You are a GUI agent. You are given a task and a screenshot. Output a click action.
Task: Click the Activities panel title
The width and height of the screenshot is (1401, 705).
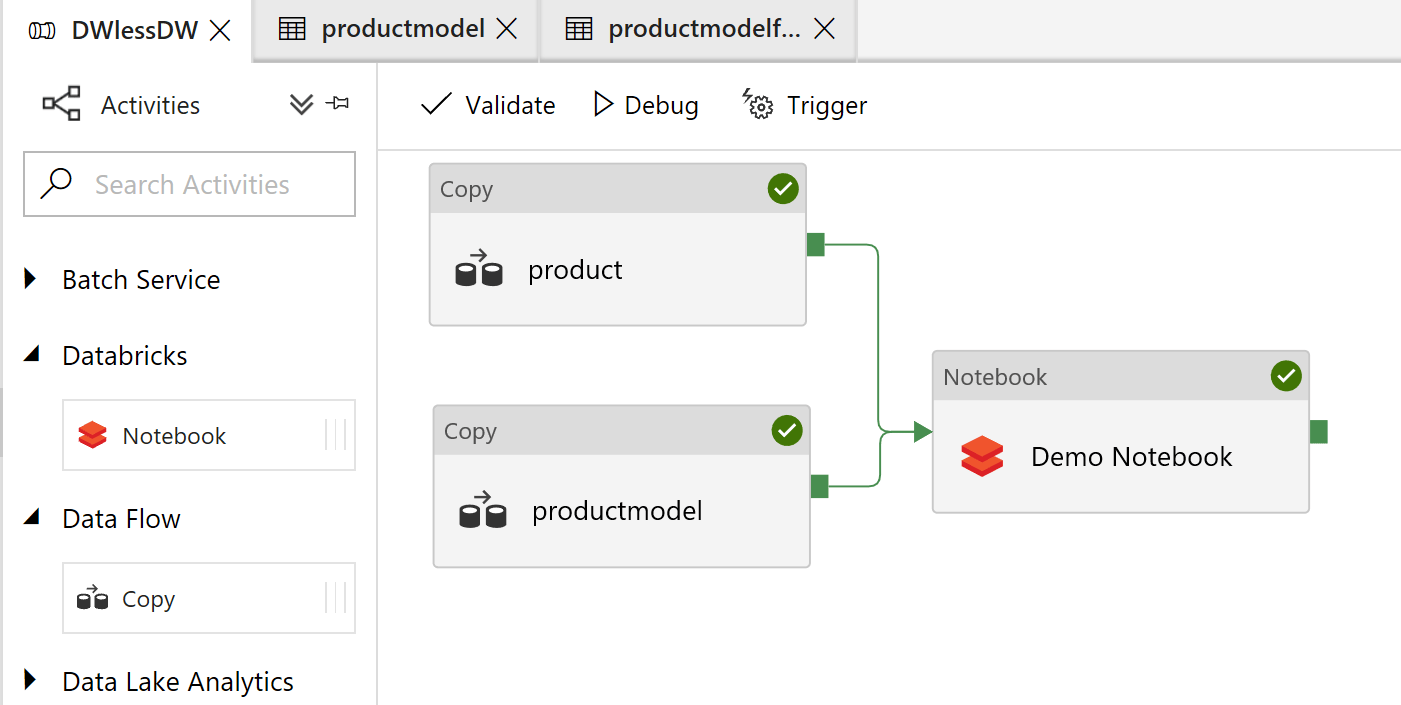click(150, 105)
